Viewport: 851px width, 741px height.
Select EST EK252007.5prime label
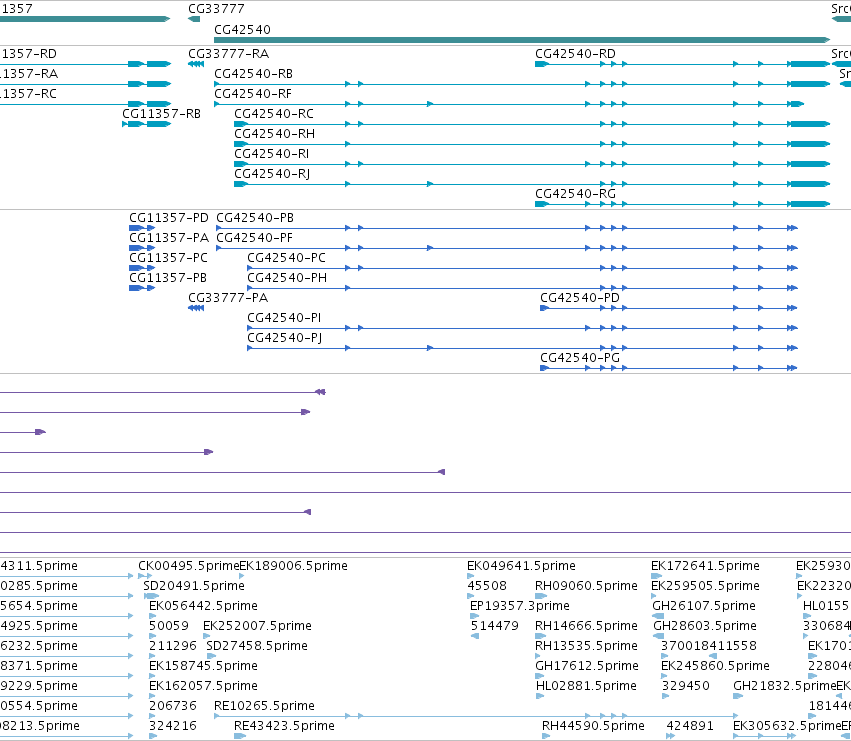(257, 626)
